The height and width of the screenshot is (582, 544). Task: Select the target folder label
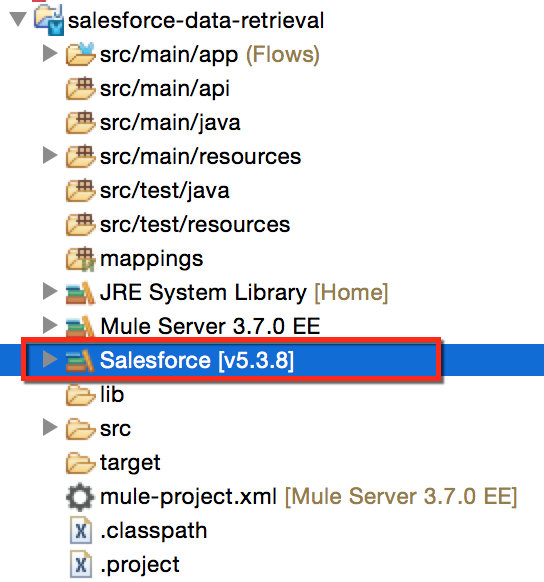130,464
